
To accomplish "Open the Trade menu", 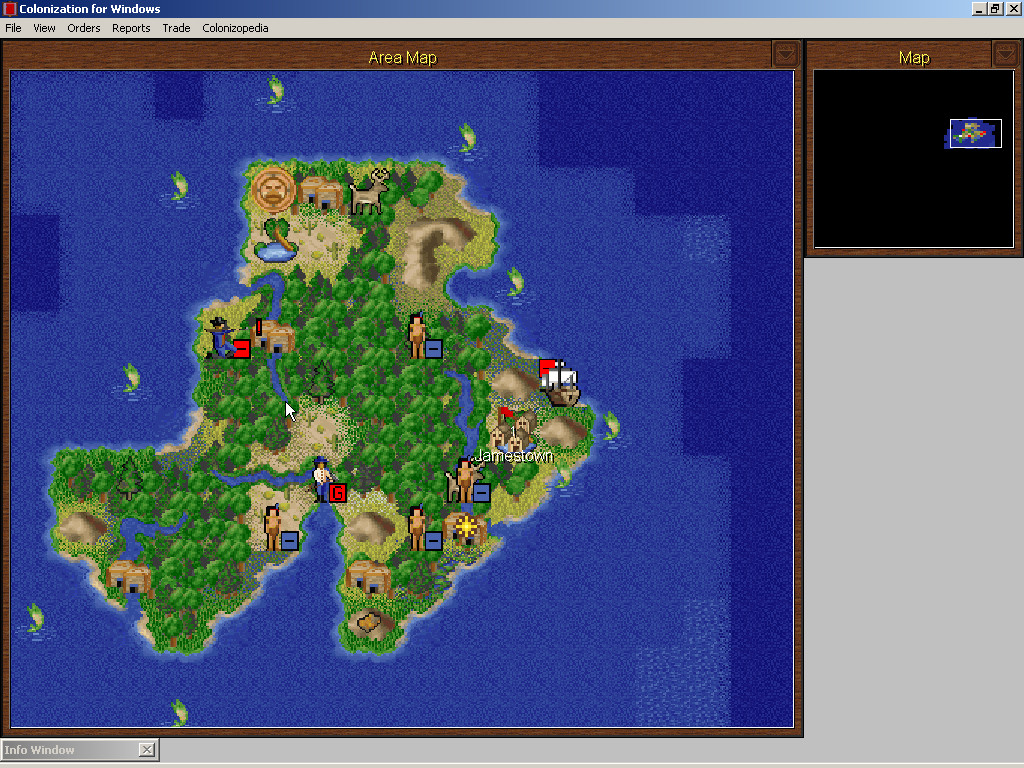I will (x=176, y=28).
